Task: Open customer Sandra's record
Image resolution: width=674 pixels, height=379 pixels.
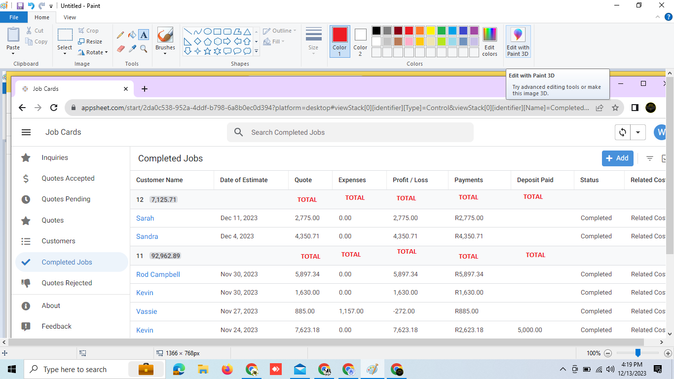Action: (147, 236)
